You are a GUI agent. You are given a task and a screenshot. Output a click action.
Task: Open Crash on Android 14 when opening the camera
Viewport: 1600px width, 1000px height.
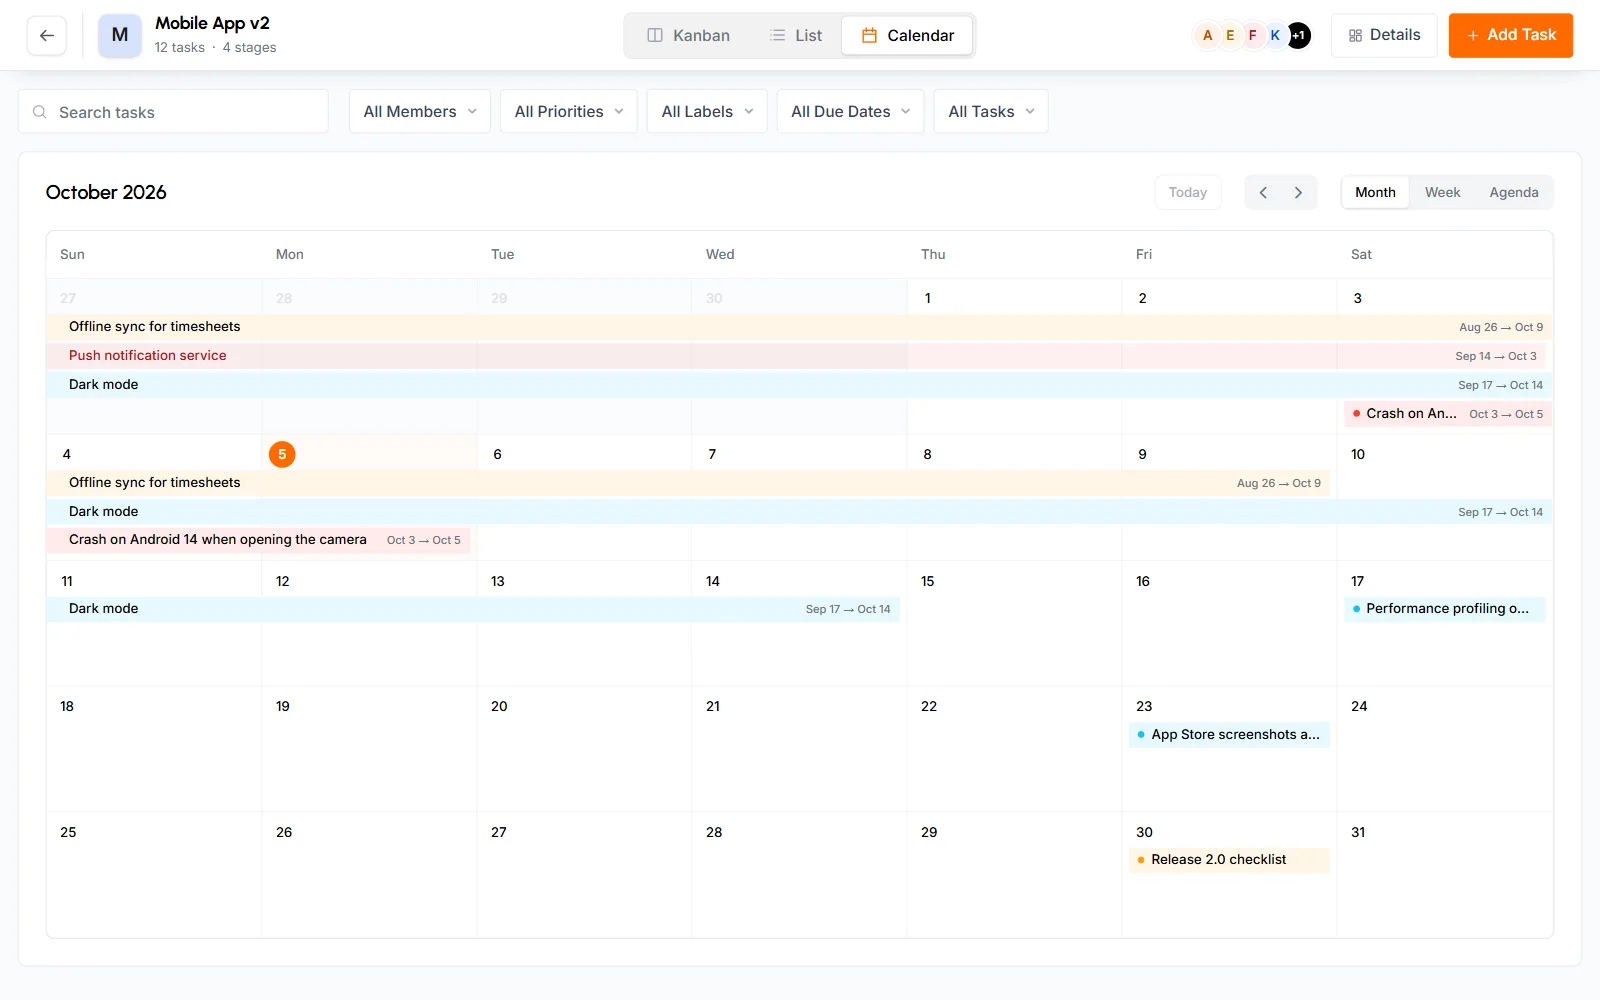tap(258, 540)
